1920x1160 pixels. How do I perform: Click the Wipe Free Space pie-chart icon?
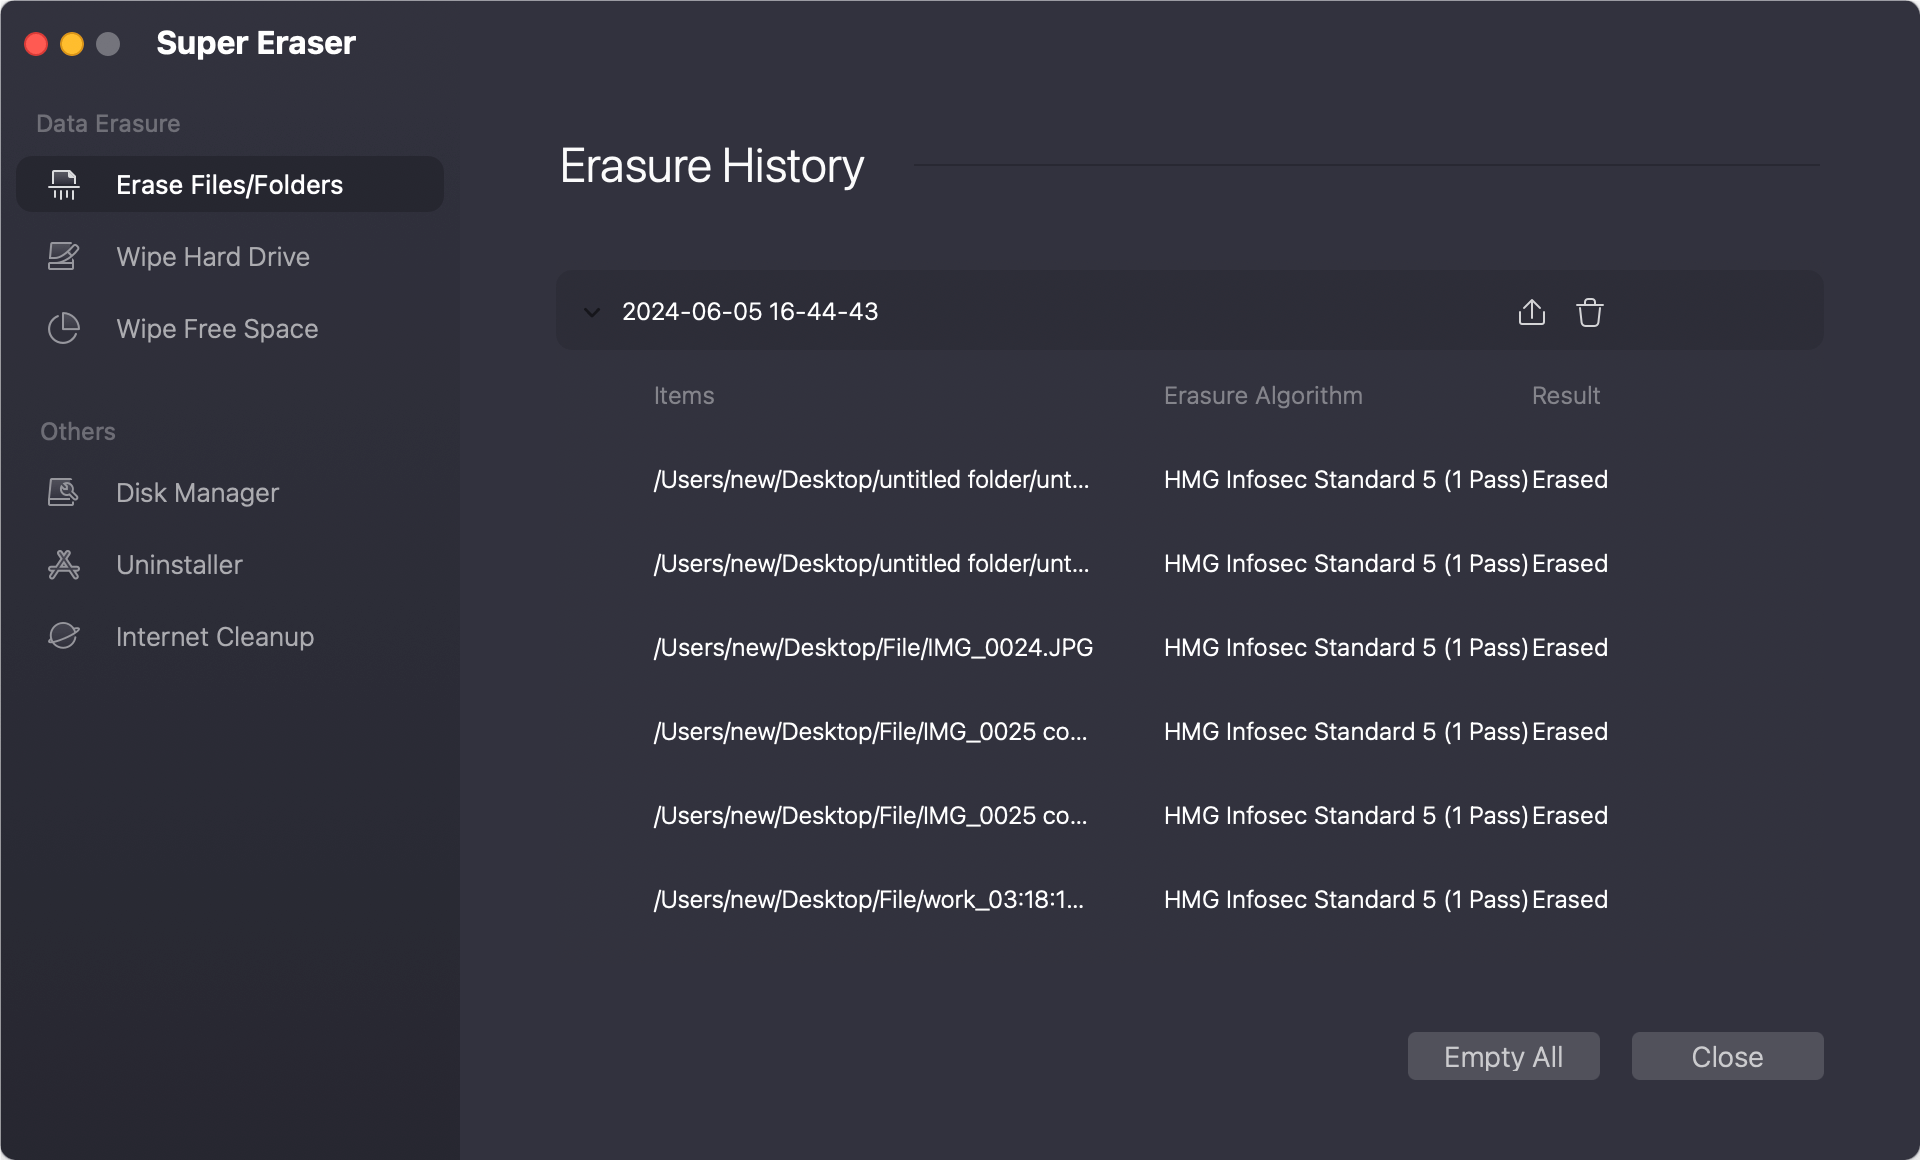(62, 328)
